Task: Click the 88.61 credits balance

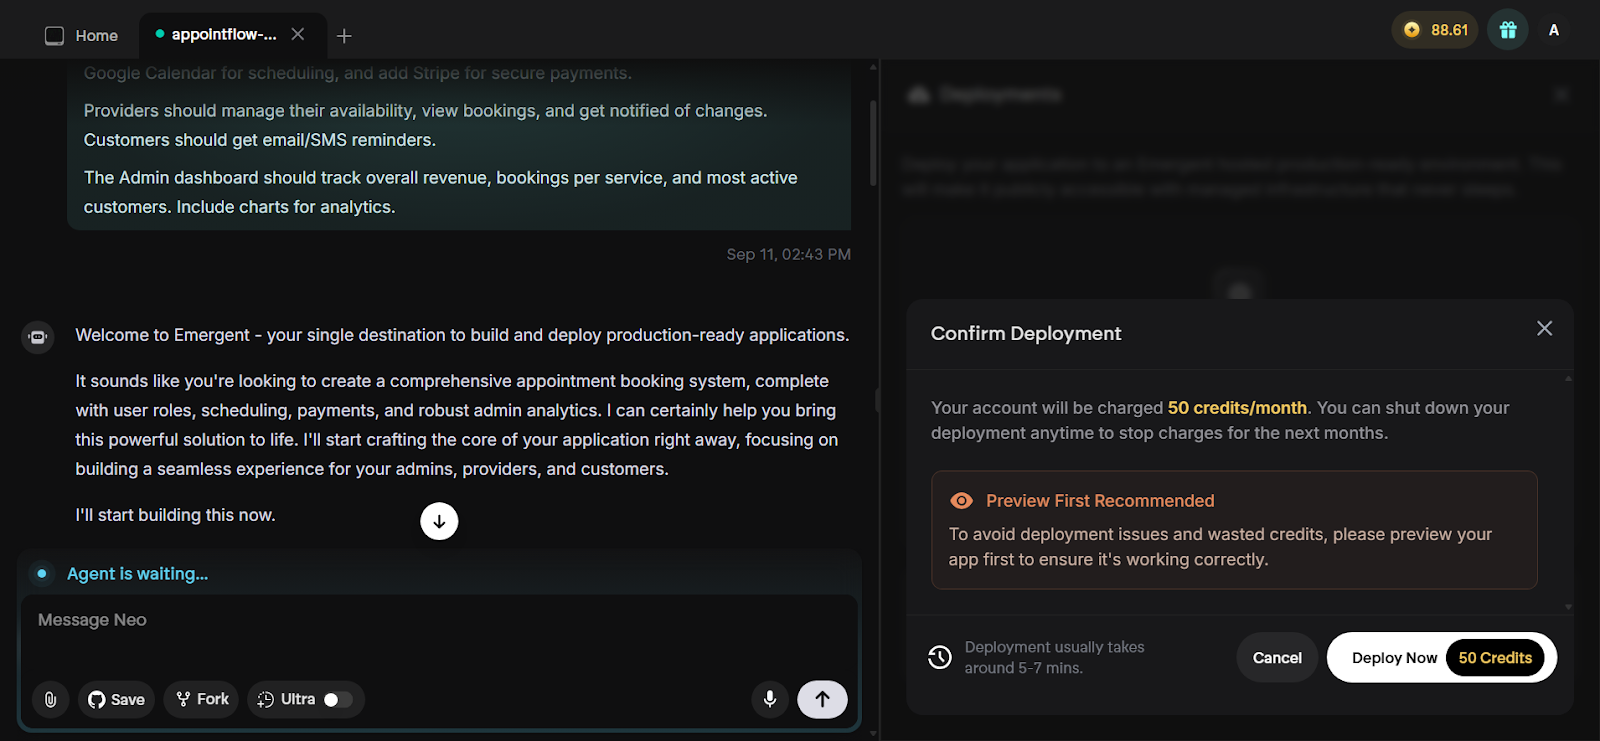Action: click(1435, 30)
